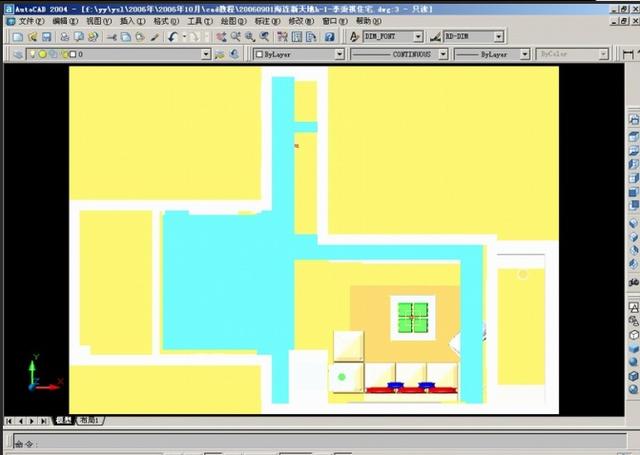Open the 文件 (File) menu
The height and width of the screenshot is (455, 640).
point(31,21)
